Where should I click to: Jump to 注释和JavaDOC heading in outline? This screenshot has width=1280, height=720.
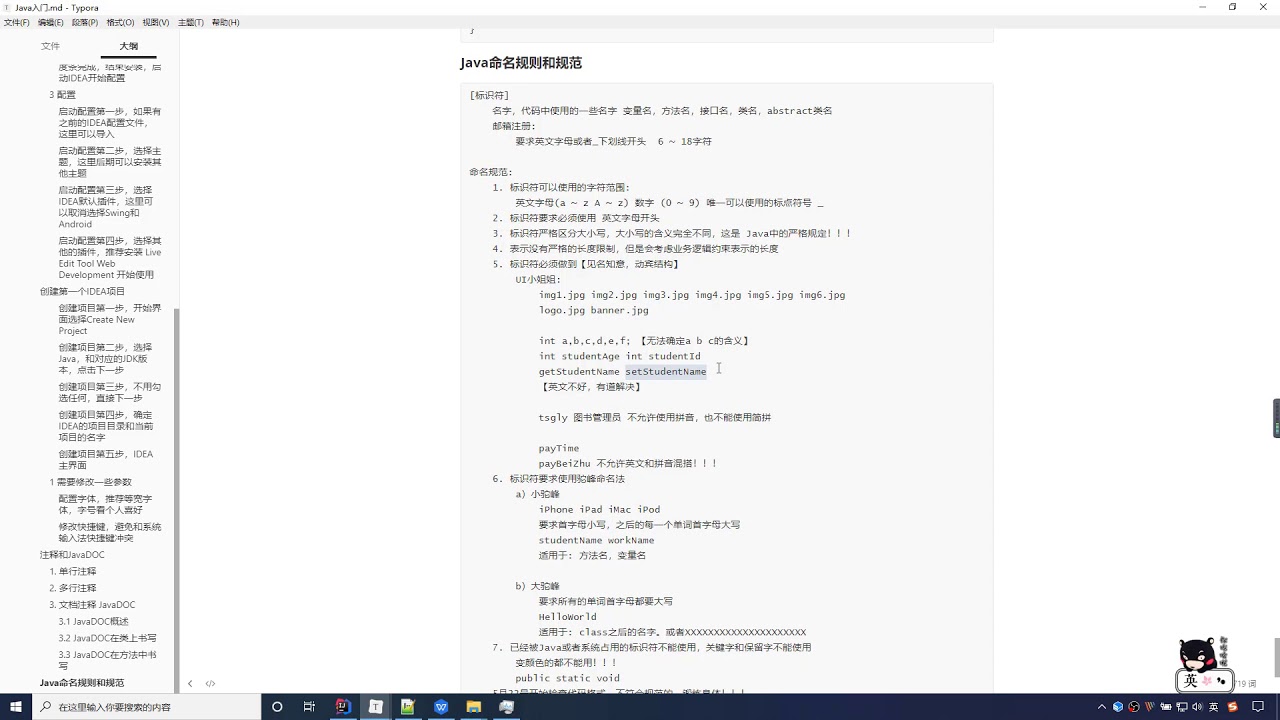pyautogui.click(x=72, y=555)
